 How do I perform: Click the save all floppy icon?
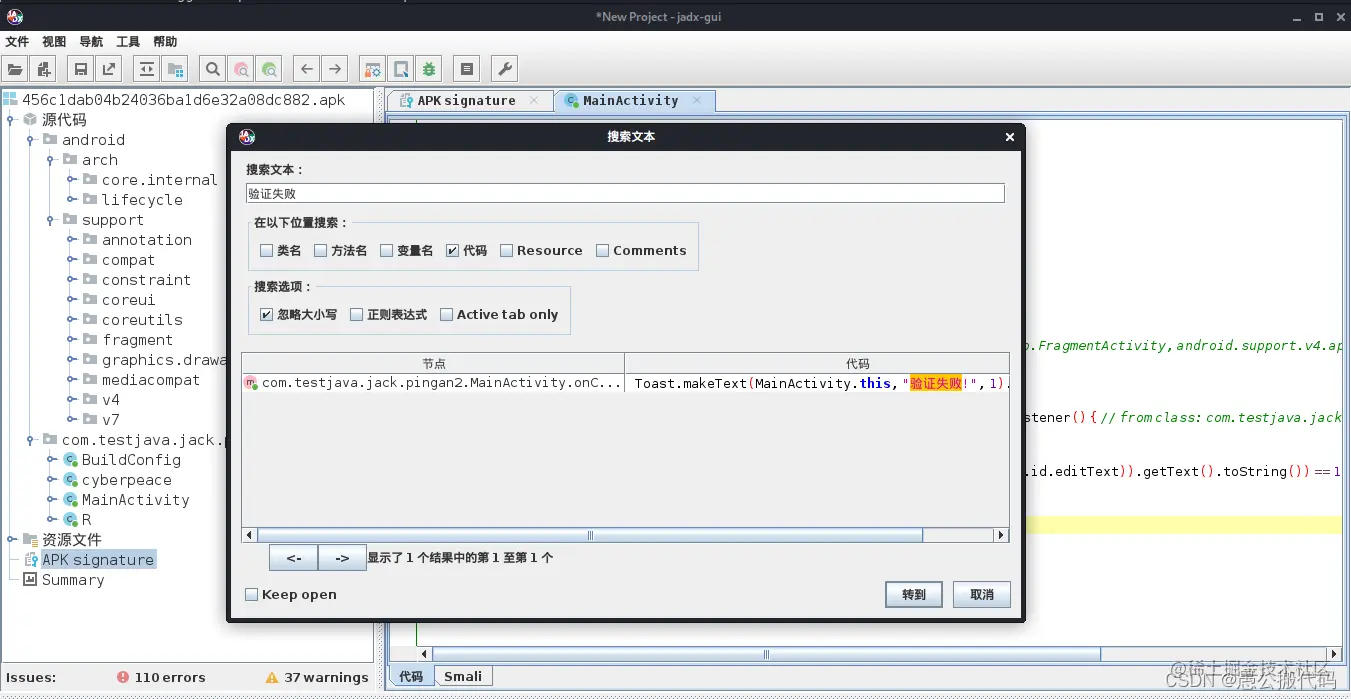tap(80, 69)
